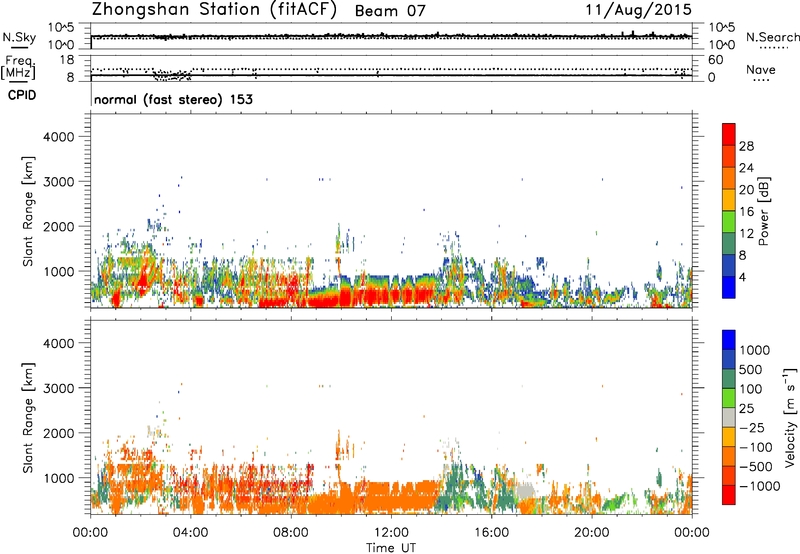Select the '4' power colorbar label
Image resolution: width=800 pixels, height=554 pixels.
pos(742,278)
